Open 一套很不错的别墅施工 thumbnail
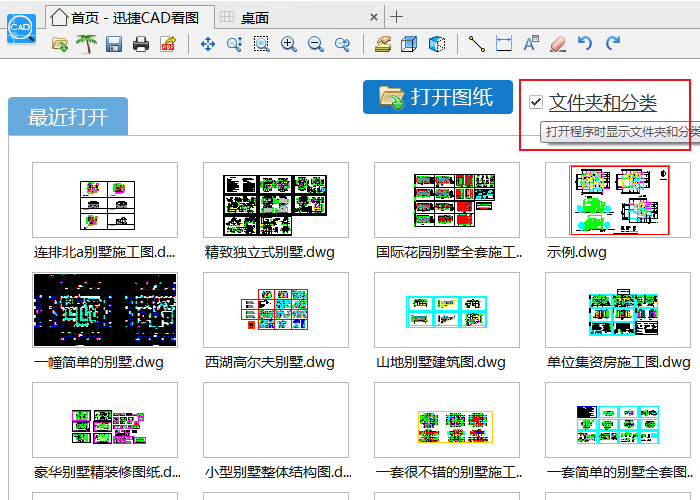Image resolution: width=700 pixels, height=500 pixels. 447,420
